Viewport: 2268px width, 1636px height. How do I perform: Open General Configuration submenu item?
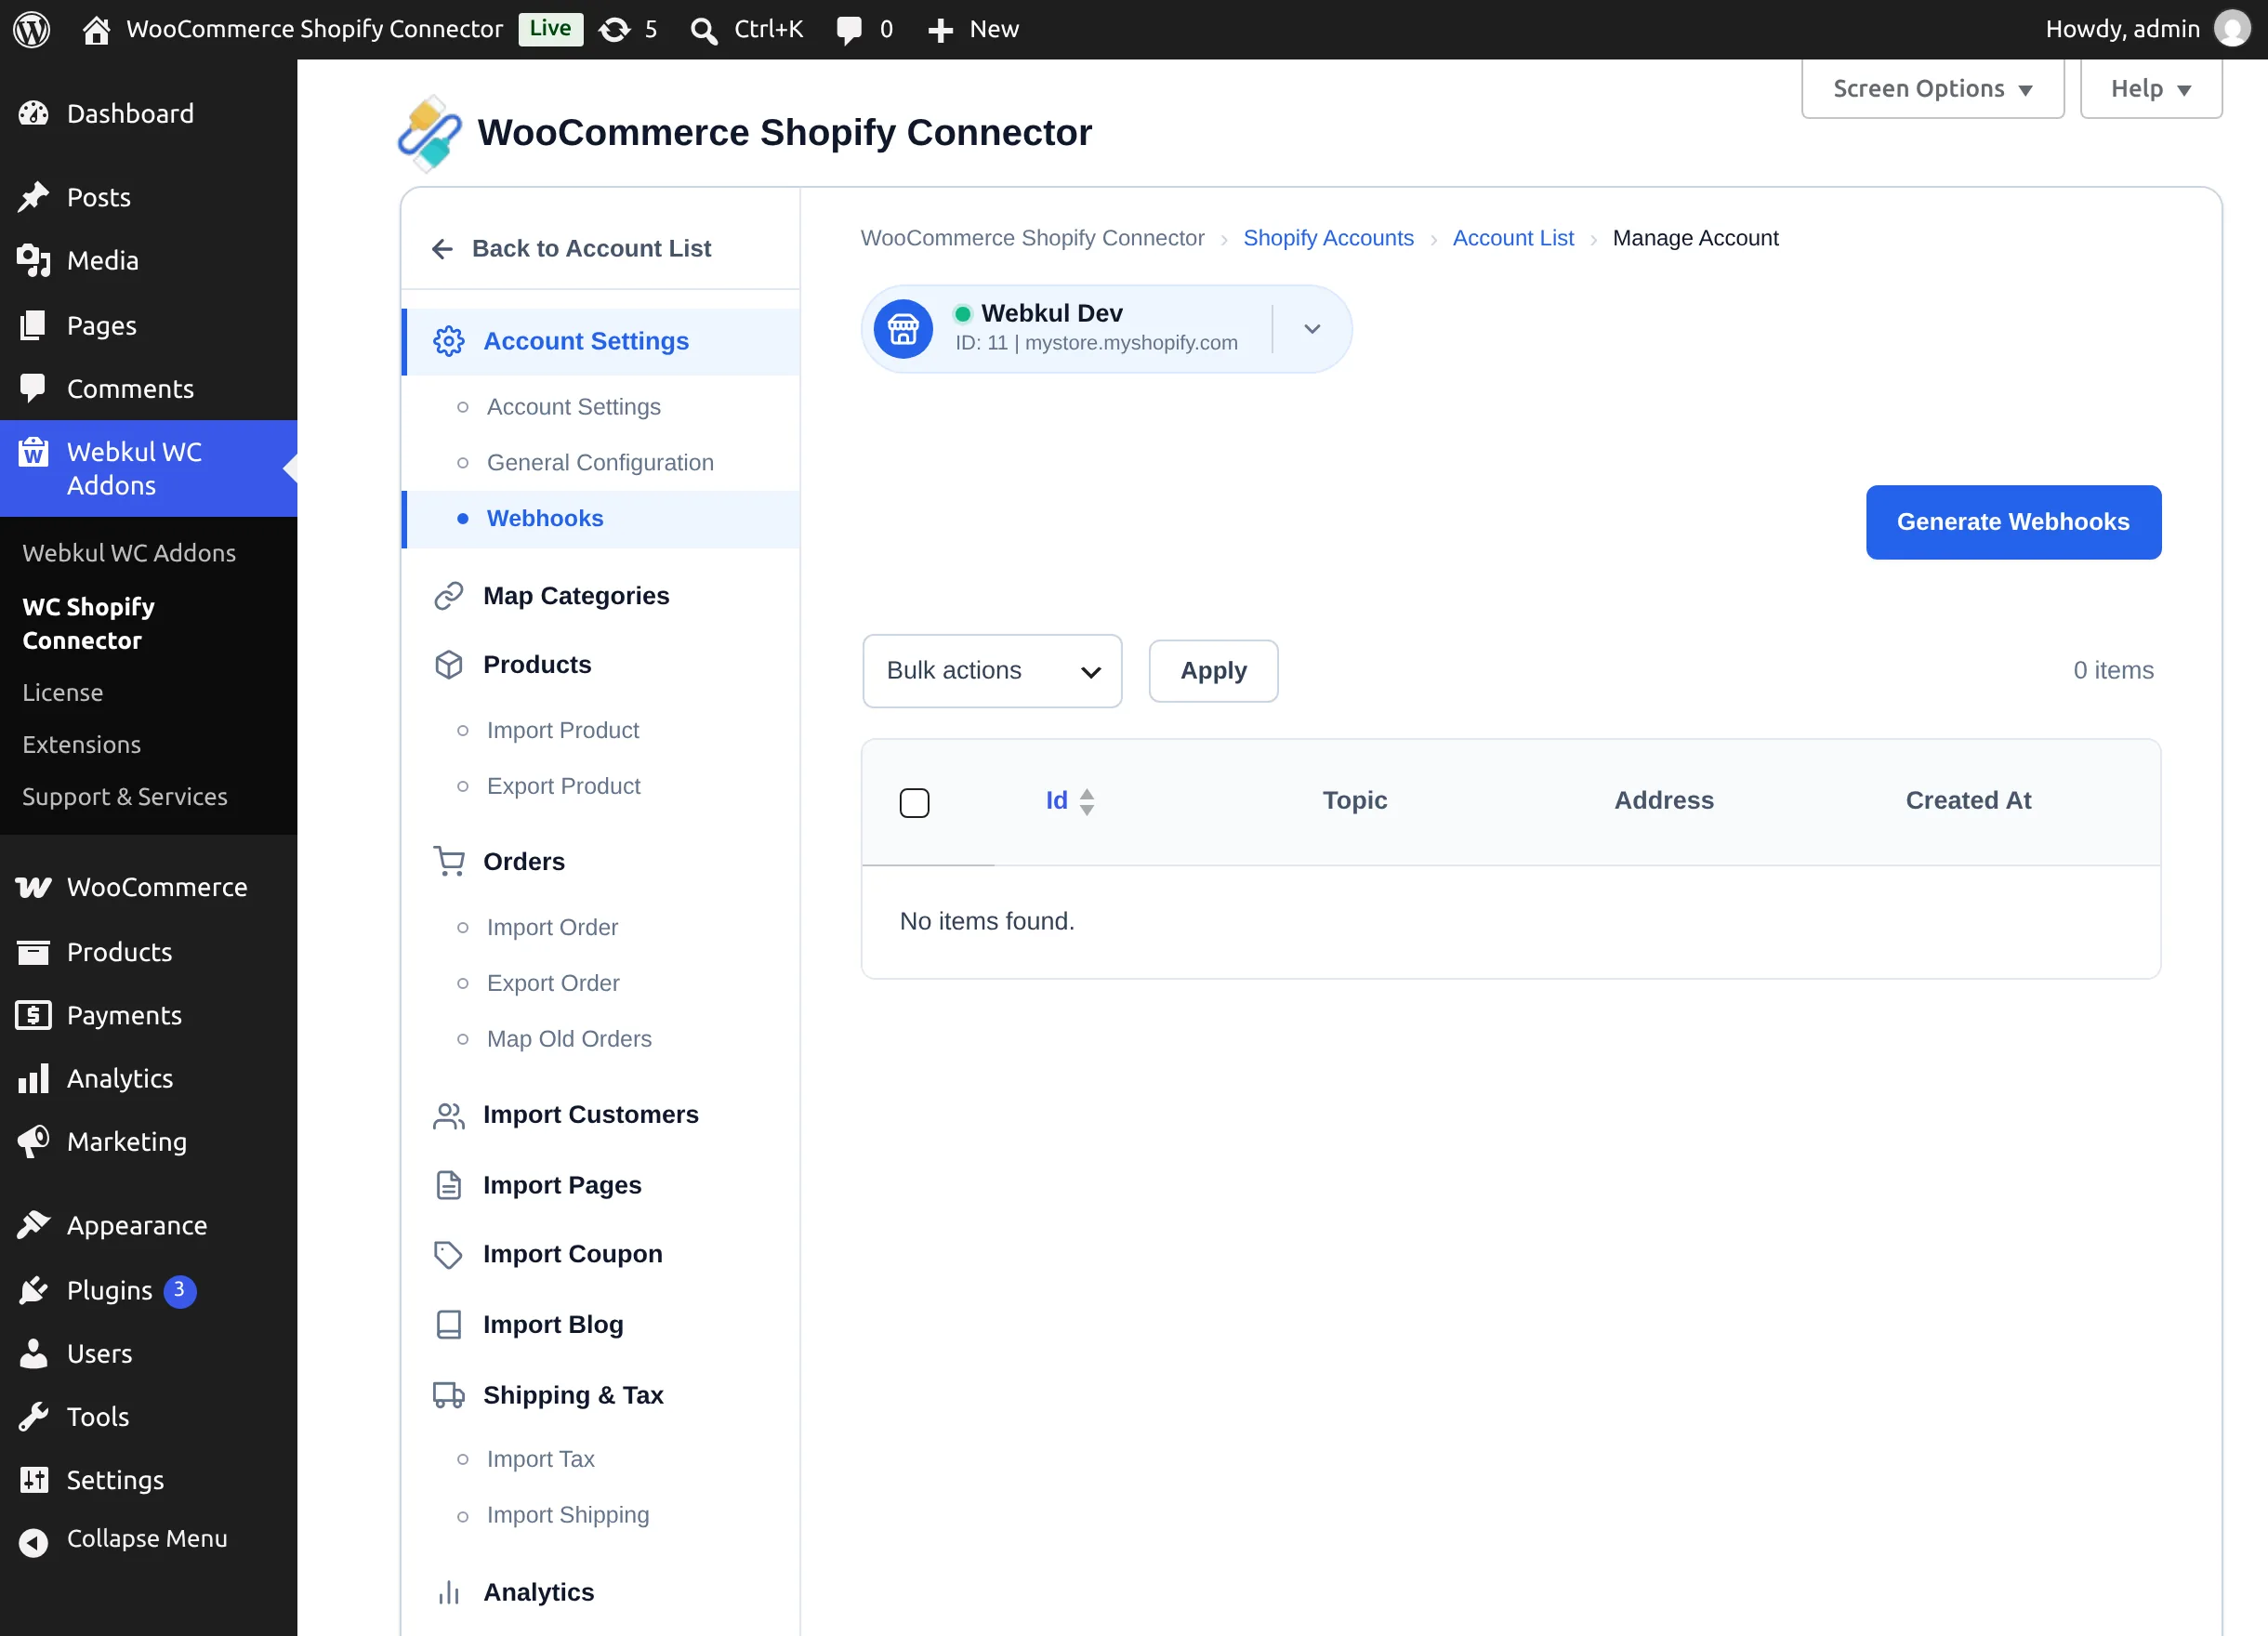click(600, 463)
